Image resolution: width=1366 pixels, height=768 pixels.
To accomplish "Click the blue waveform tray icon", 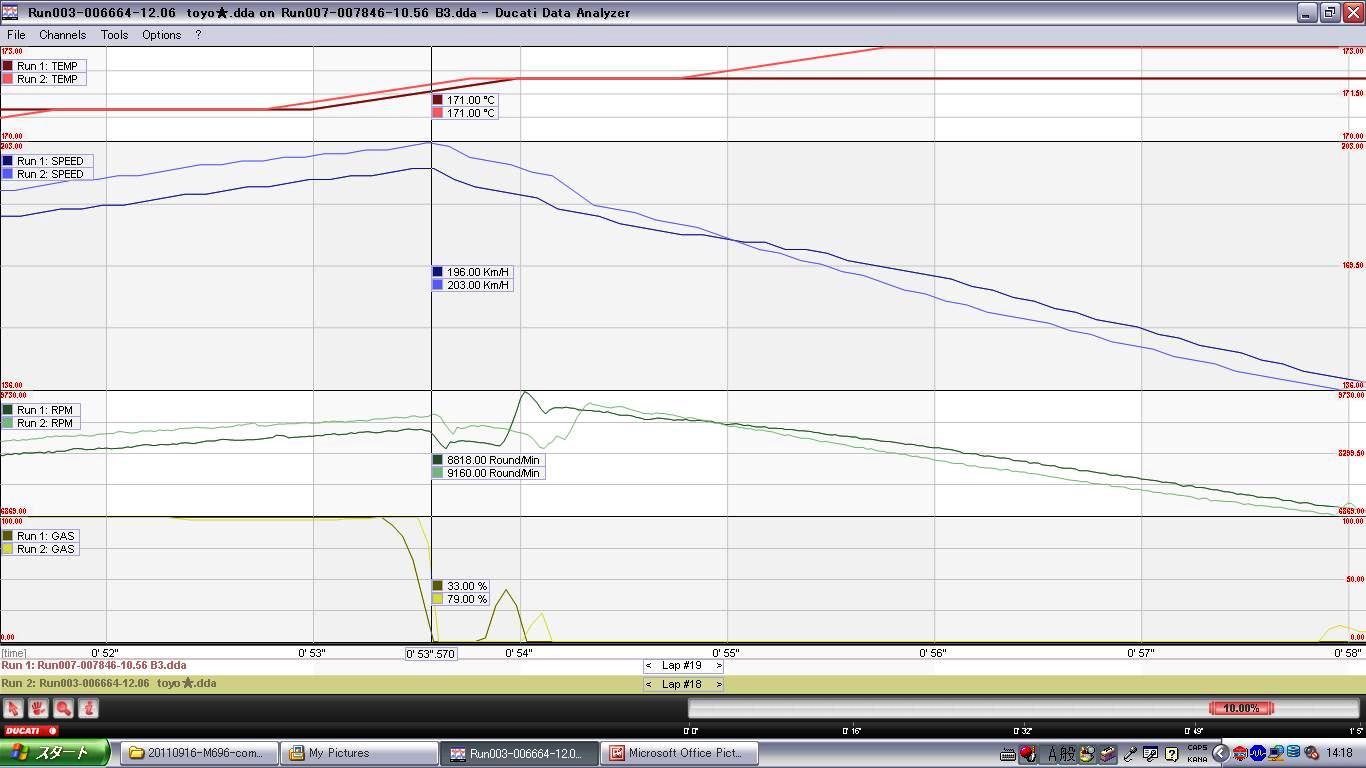I will pyautogui.click(x=1258, y=753).
